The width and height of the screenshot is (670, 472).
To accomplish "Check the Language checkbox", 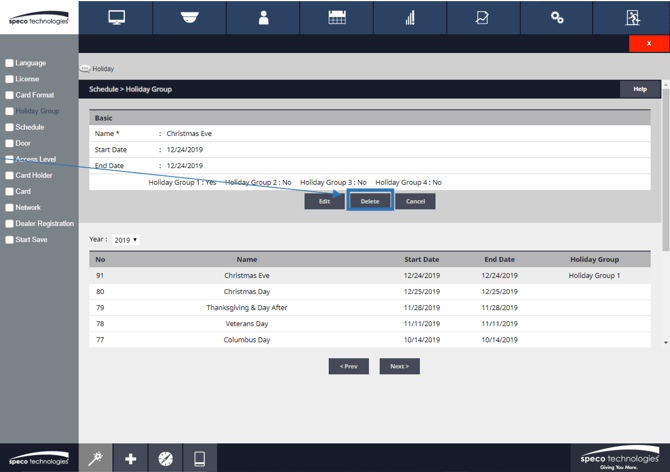I will (9, 63).
